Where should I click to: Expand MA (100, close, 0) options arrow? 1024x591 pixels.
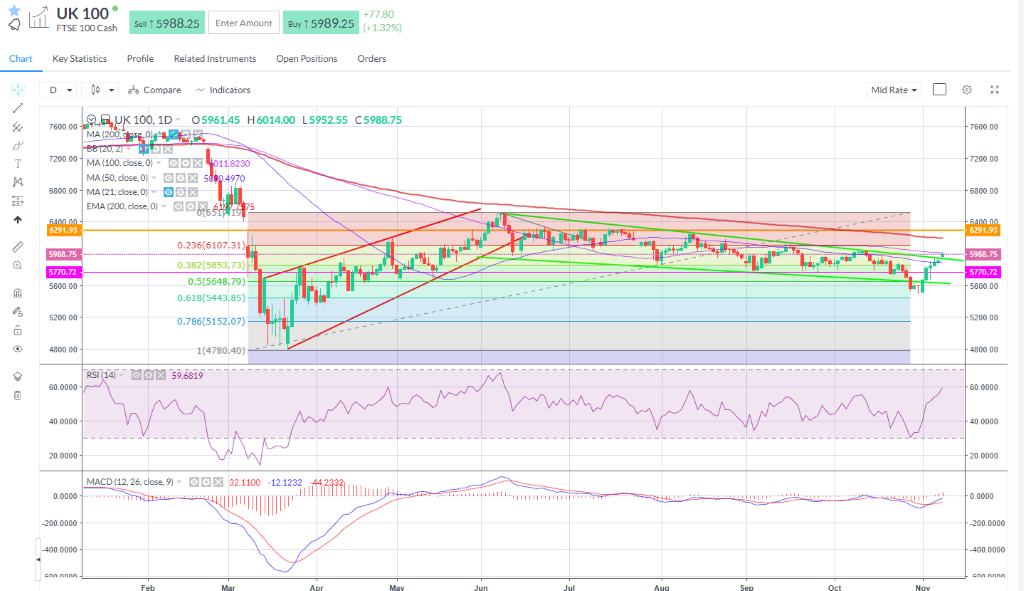point(159,163)
